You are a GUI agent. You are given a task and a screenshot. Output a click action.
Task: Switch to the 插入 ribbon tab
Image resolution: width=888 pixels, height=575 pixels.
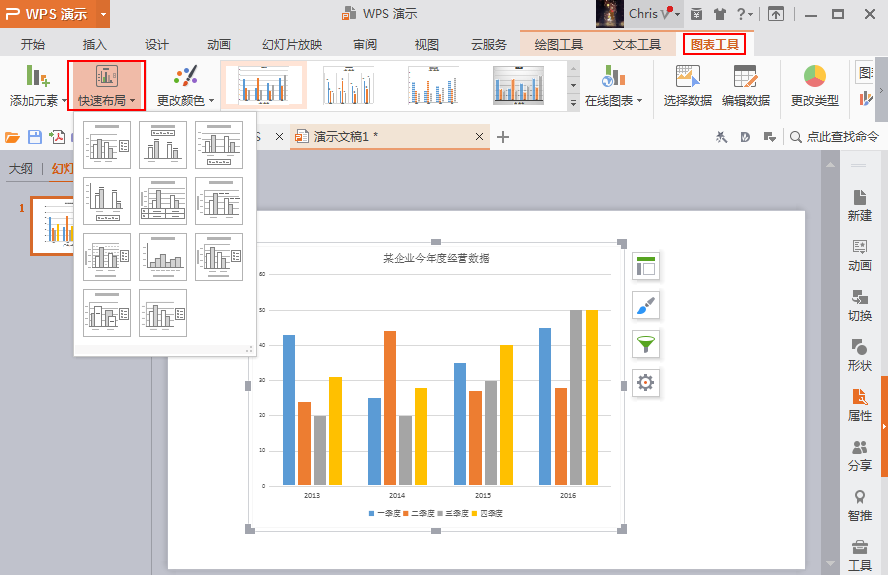(94, 44)
